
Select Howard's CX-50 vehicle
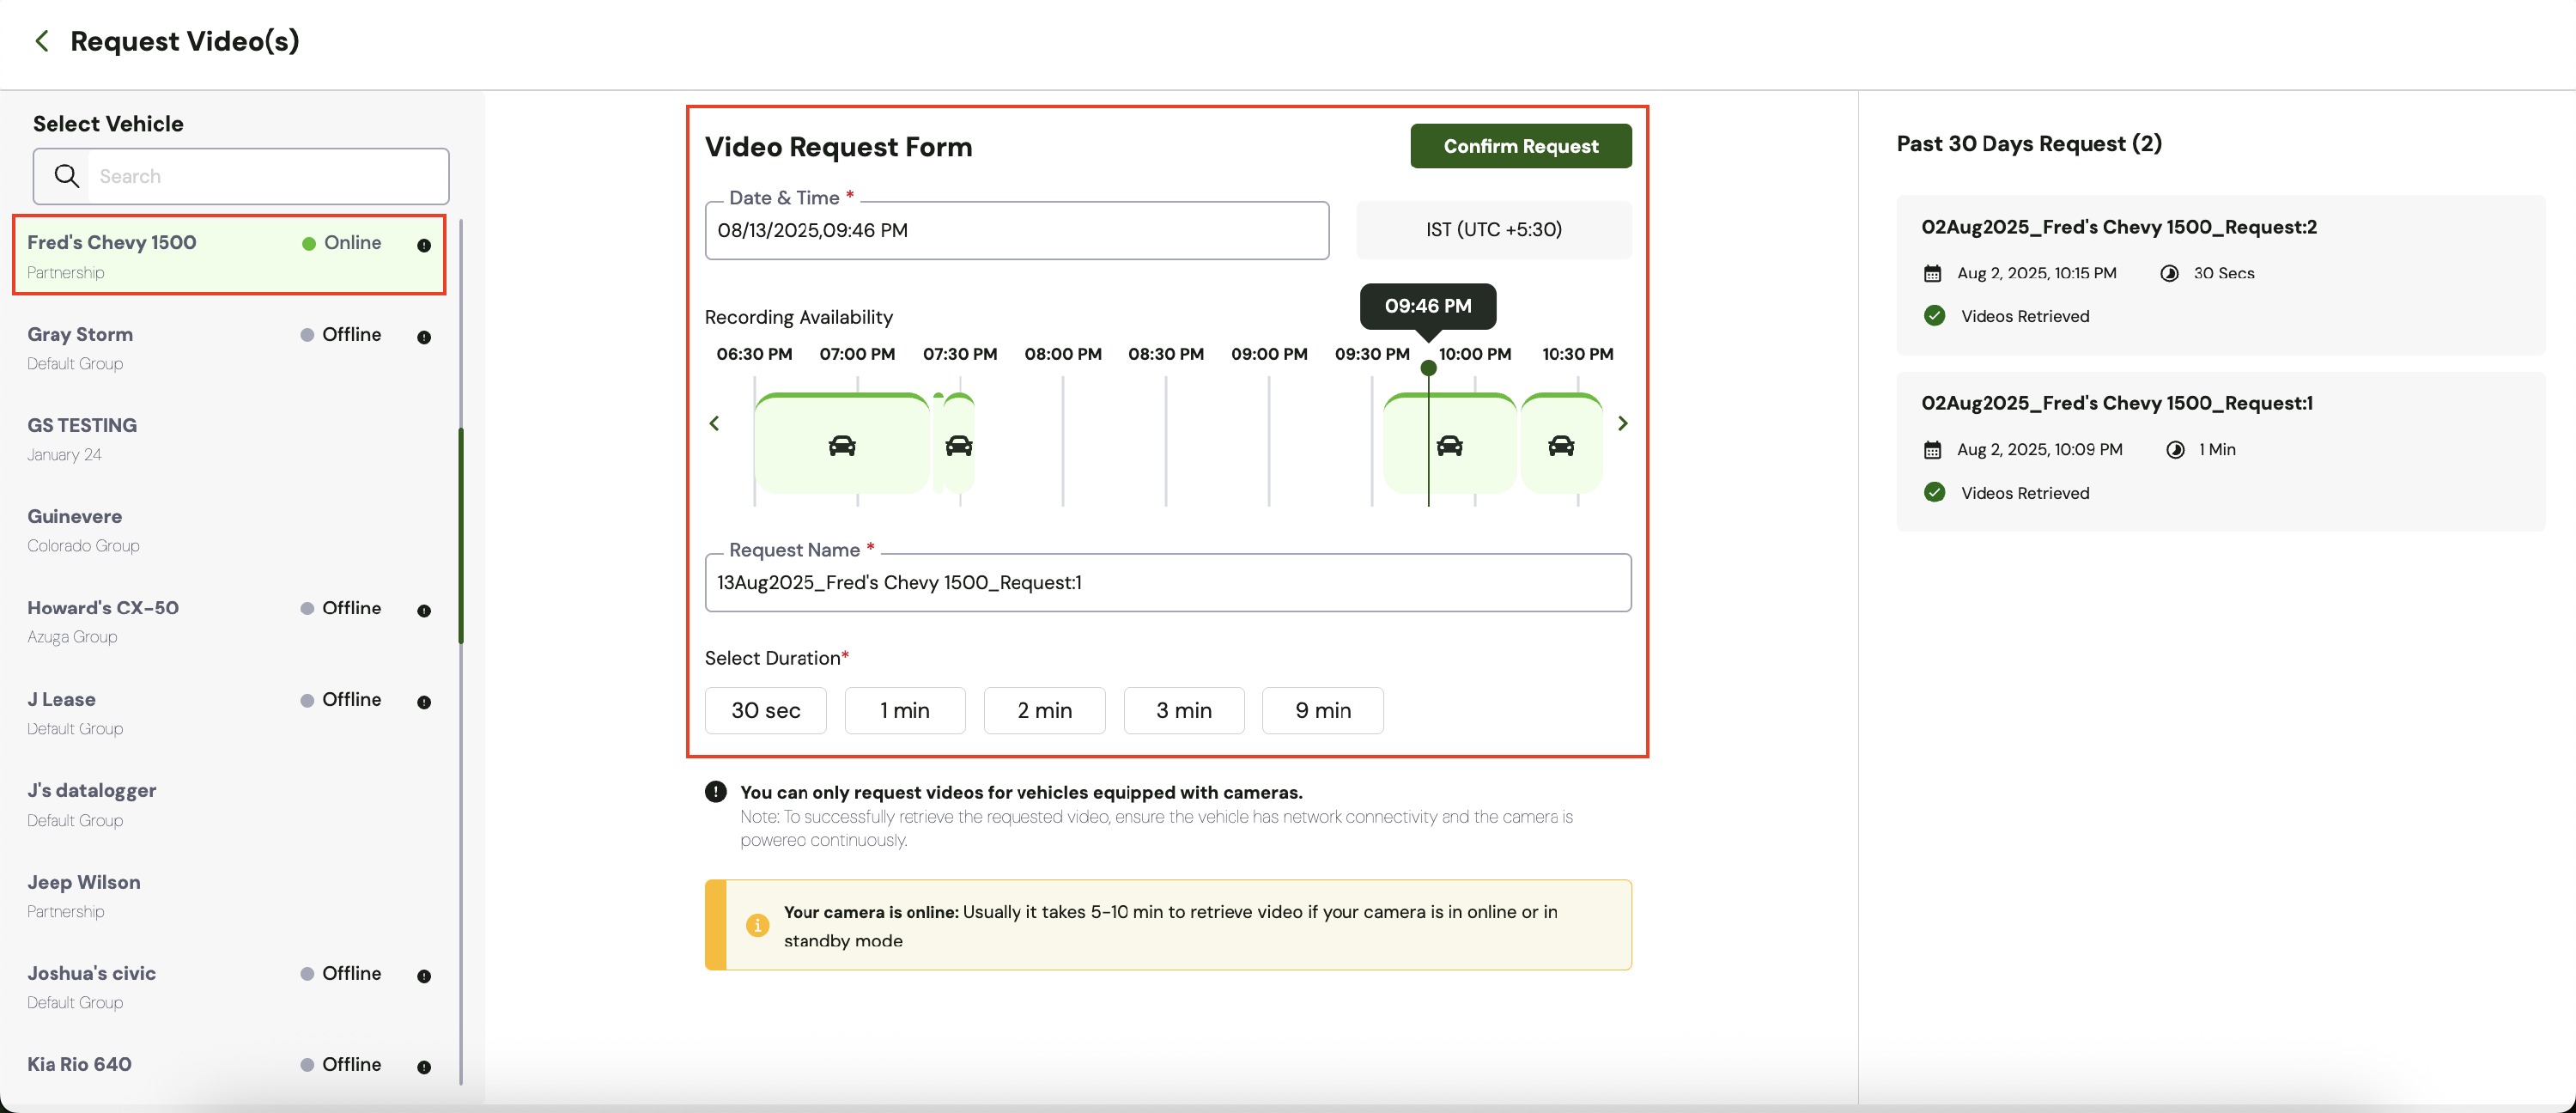point(229,620)
